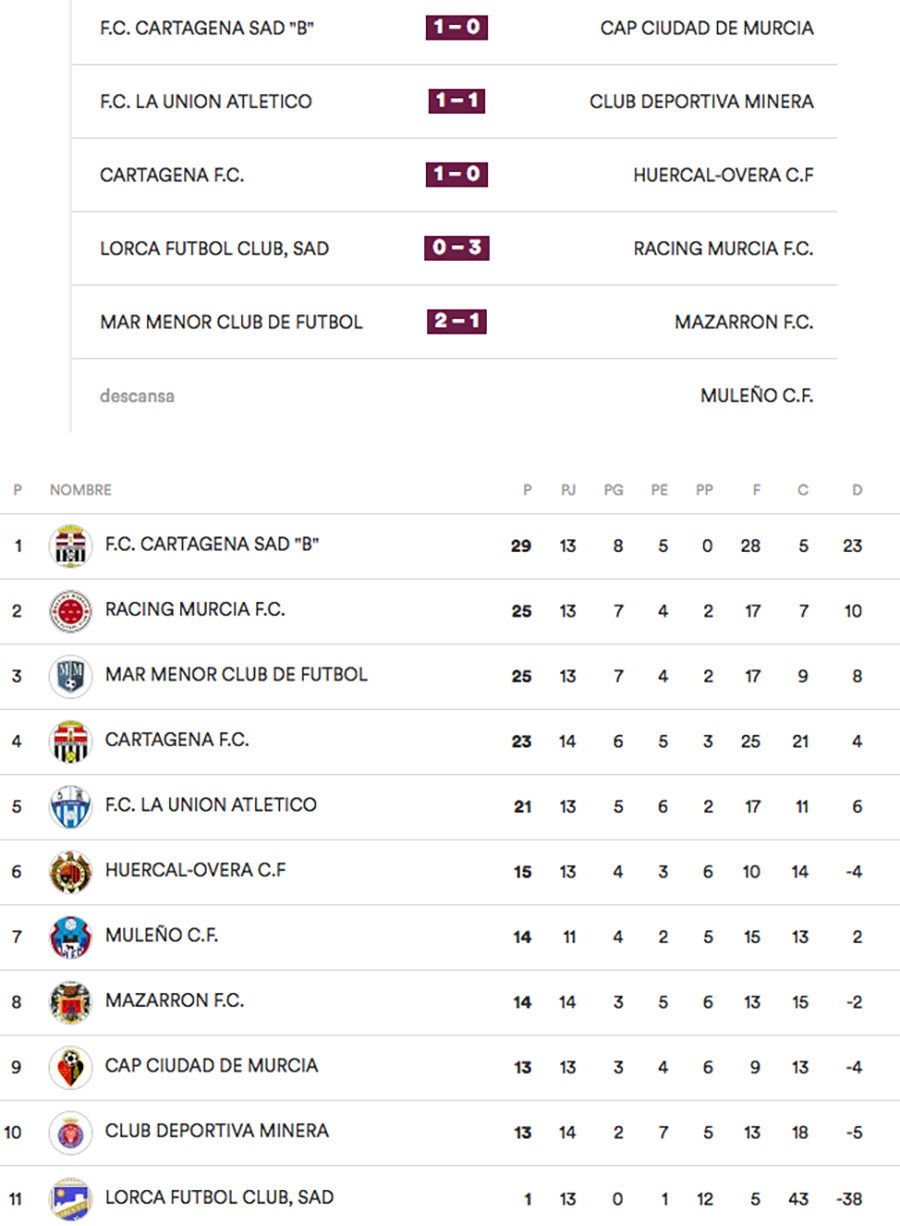
Task: Click the NOMBRE column header
Action: (x=81, y=490)
